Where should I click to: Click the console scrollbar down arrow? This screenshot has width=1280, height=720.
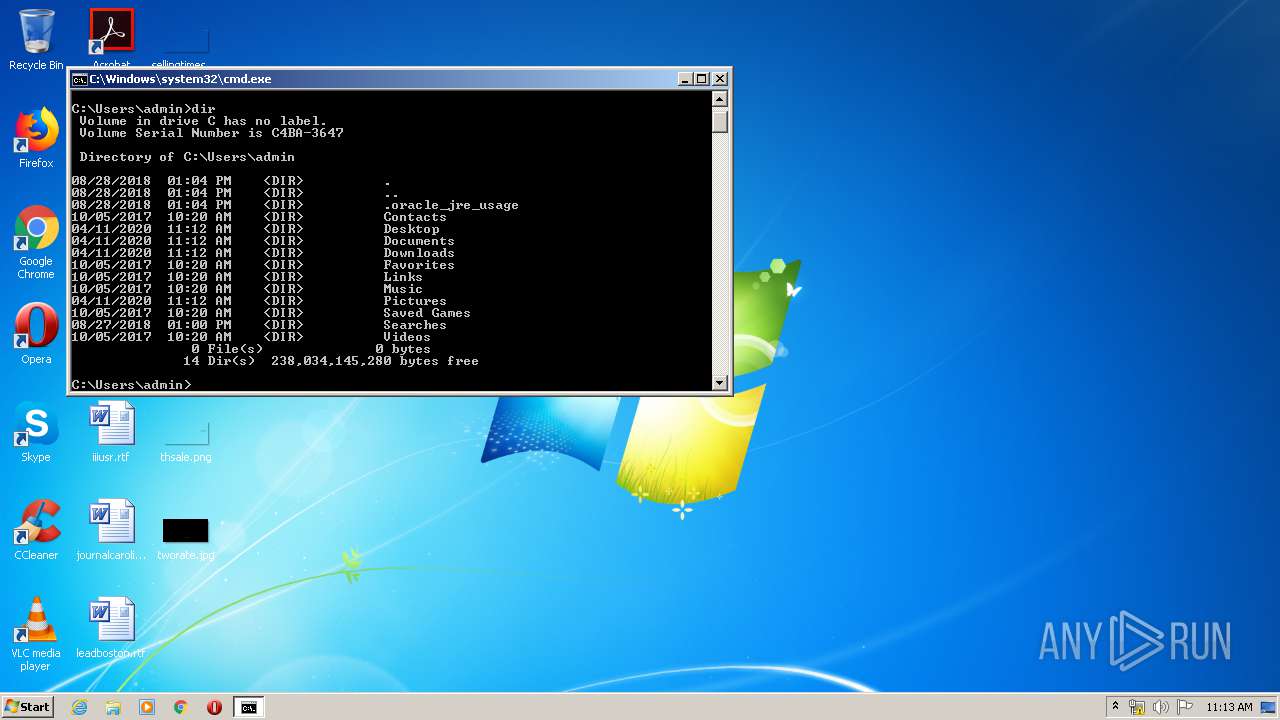point(720,383)
